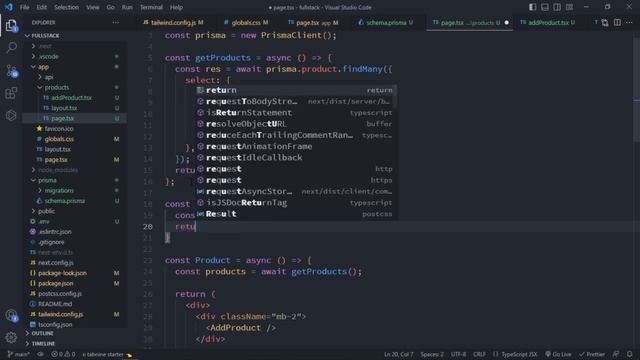Viewport: 640px width, 360px height.
Task: Collapse the FULLSTACK root folder
Action: (x=45, y=36)
